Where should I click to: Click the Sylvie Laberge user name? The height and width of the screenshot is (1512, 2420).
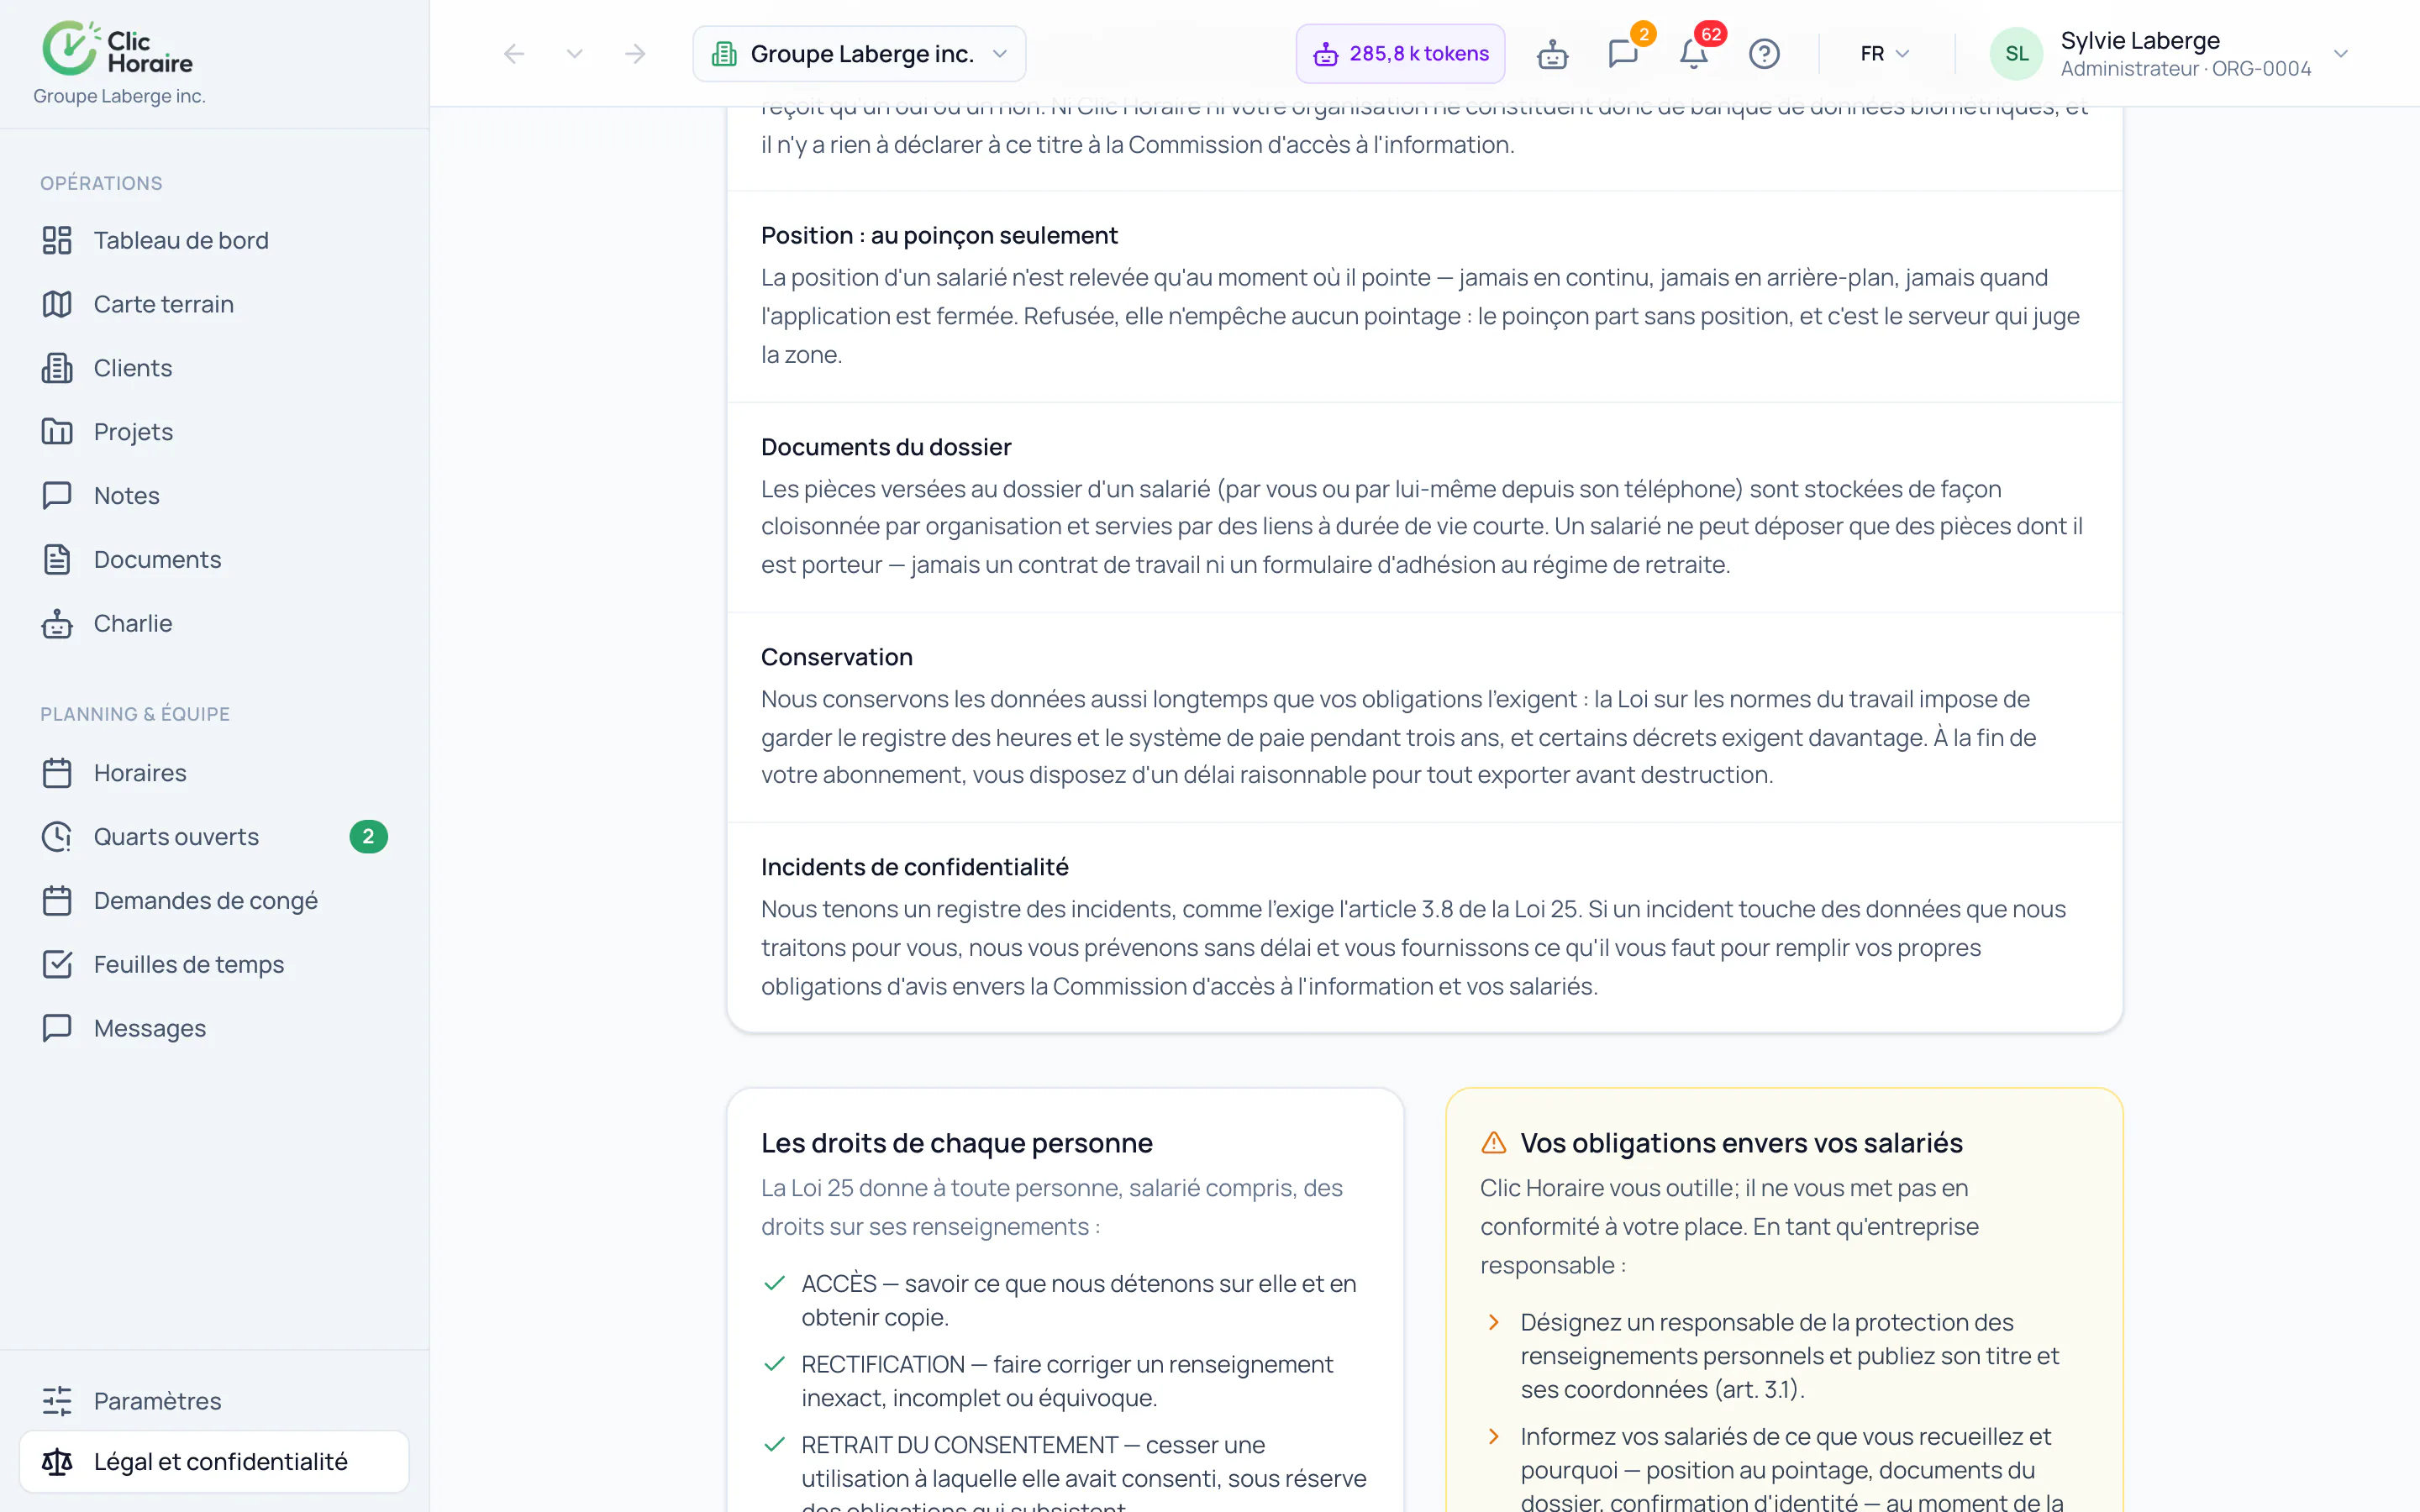tap(2140, 40)
